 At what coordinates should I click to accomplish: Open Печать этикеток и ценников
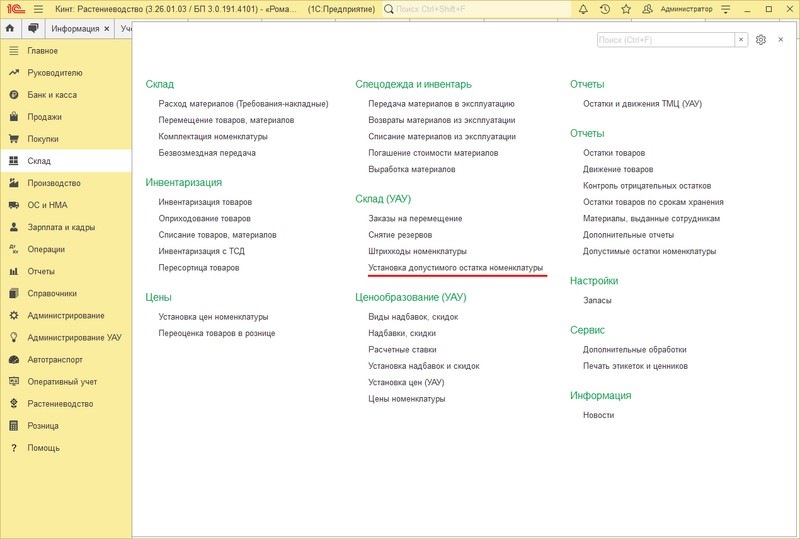pyautogui.click(x=635, y=366)
